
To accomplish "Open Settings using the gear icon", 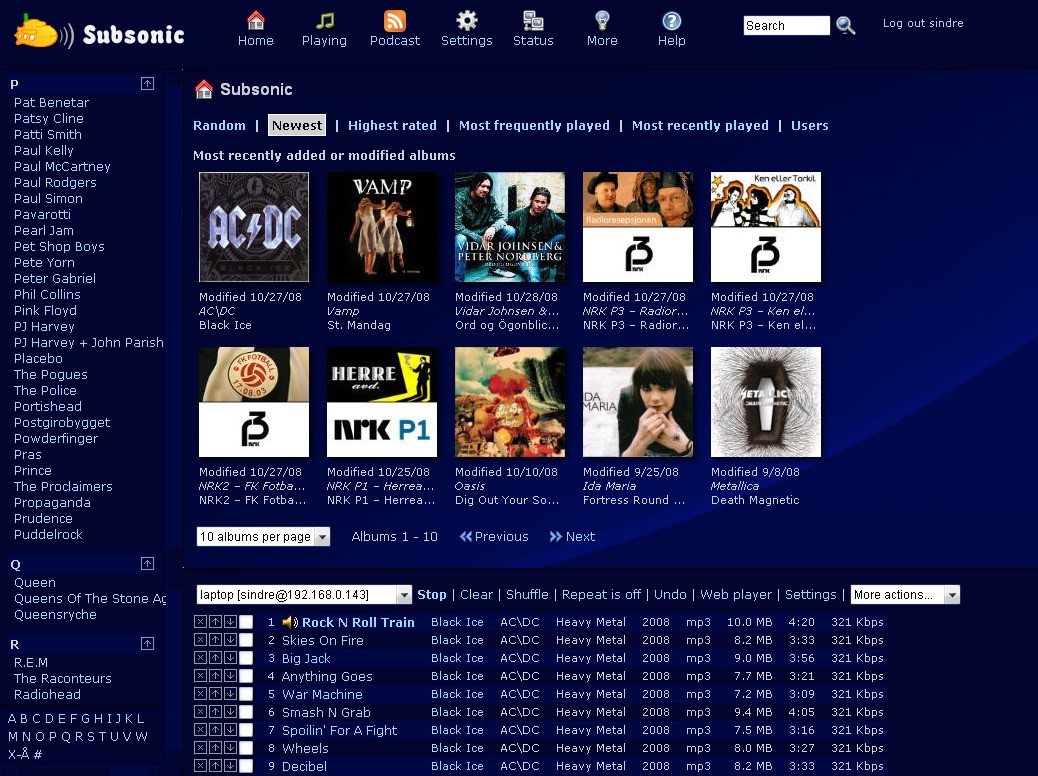I will [466, 20].
